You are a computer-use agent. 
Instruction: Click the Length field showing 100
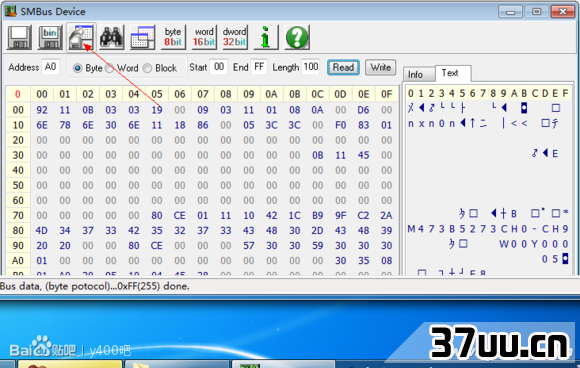point(311,67)
